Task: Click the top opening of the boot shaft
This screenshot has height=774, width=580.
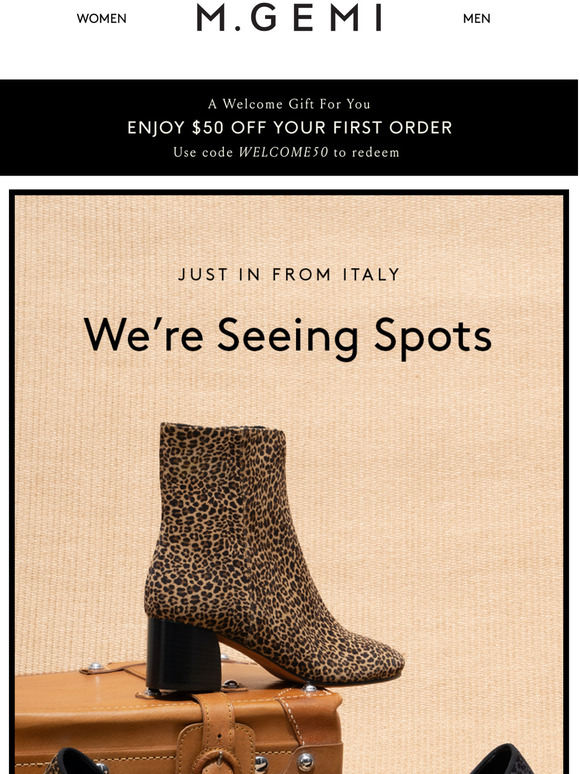Action: coord(223,428)
